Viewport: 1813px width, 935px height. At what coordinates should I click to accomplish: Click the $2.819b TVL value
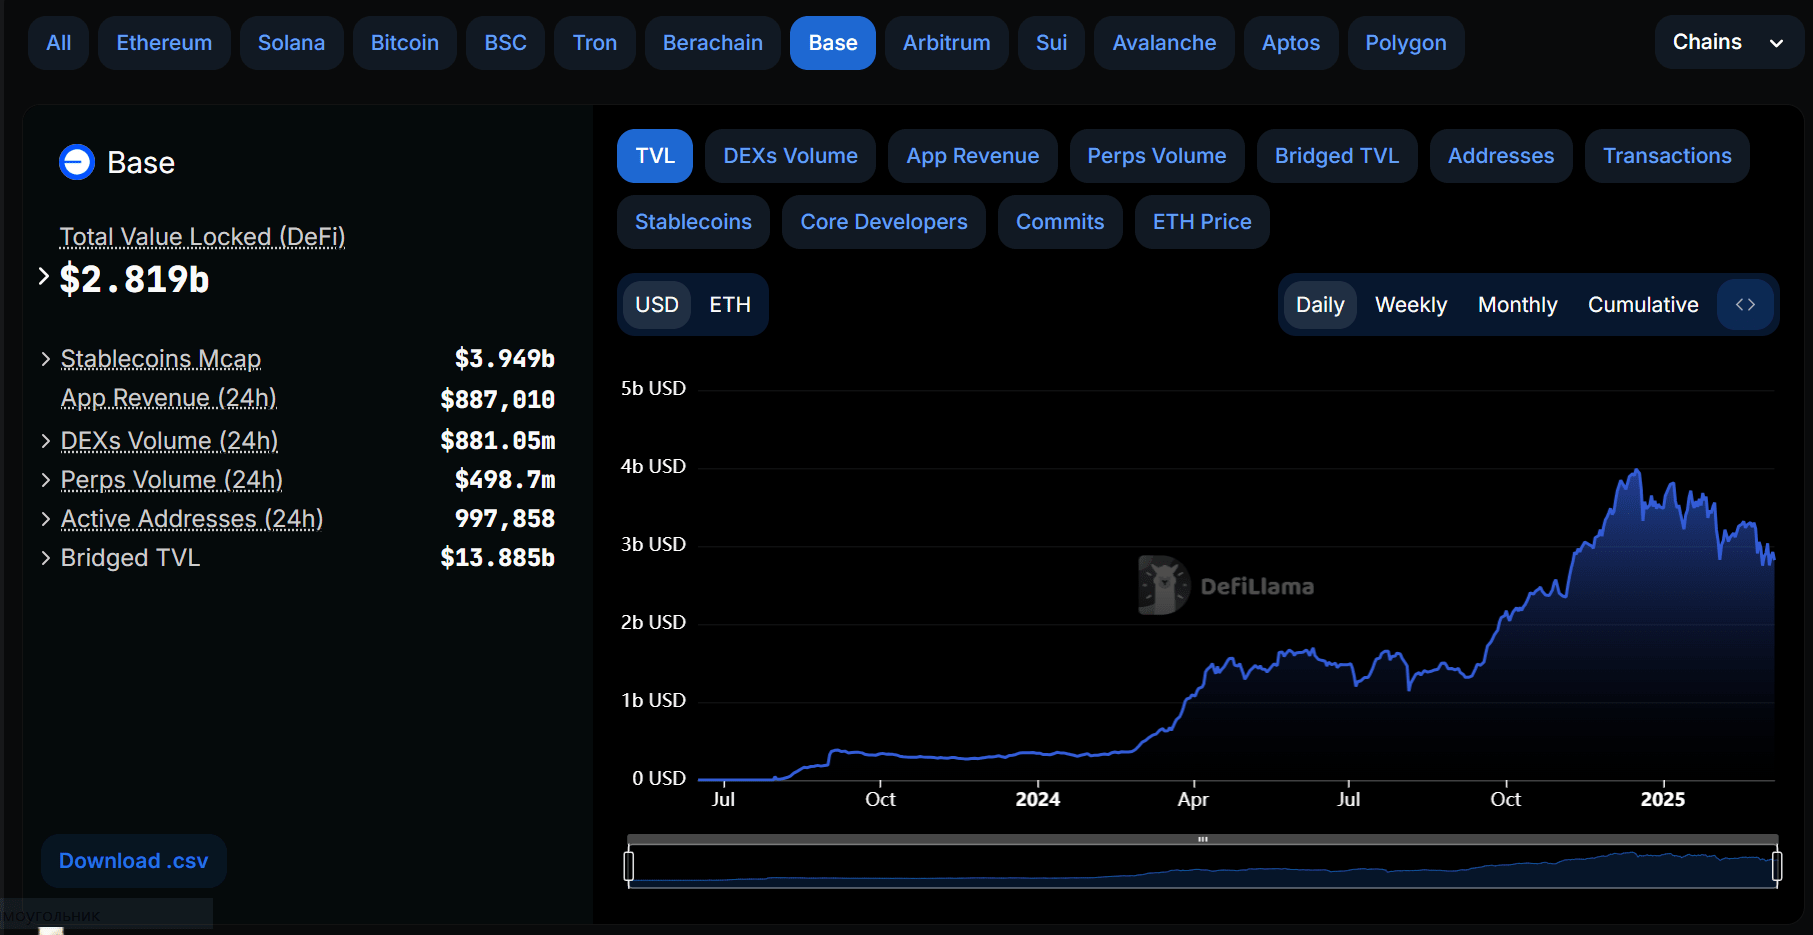(x=134, y=279)
